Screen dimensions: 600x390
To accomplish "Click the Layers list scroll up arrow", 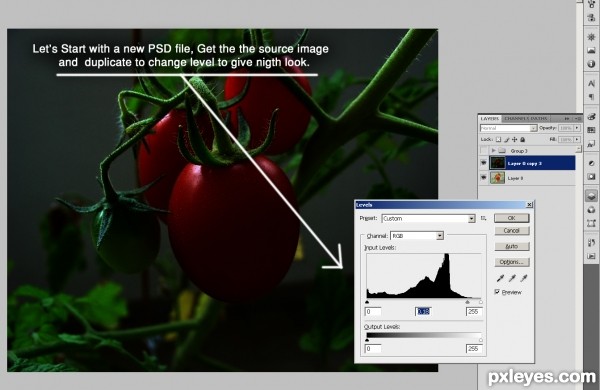I will coord(578,149).
